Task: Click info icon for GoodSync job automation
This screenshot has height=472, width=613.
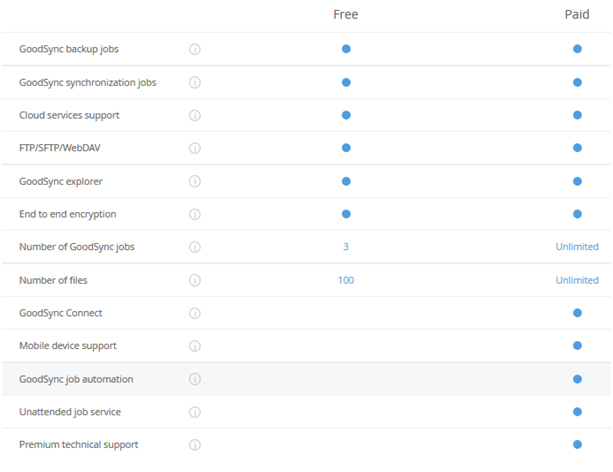Action: coord(195,379)
